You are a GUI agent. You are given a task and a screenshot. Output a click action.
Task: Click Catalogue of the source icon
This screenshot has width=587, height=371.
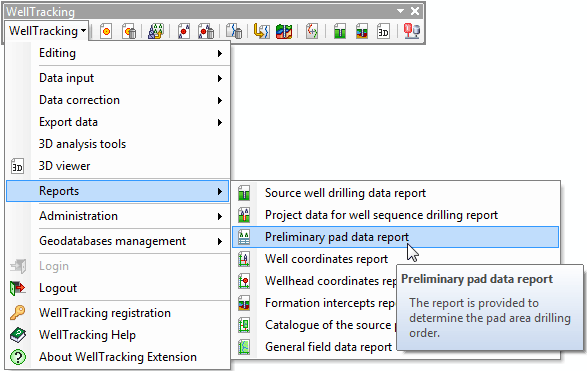[244, 325]
